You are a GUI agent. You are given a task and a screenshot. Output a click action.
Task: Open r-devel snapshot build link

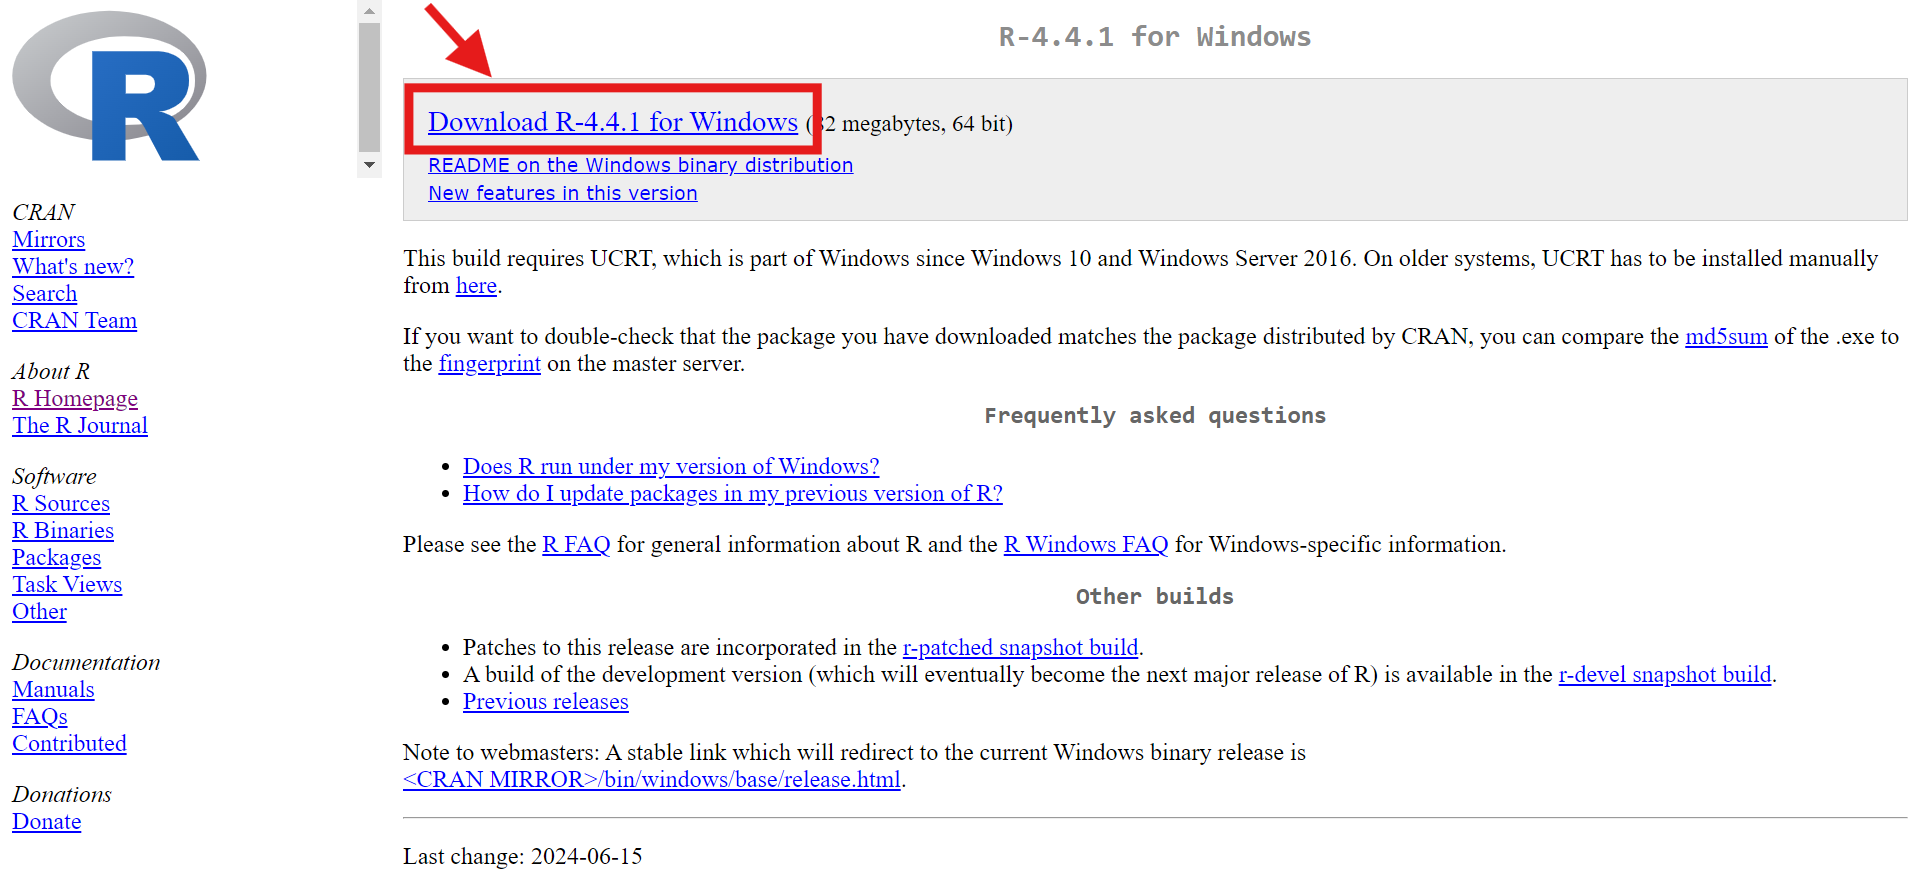click(x=1664, y=675)
